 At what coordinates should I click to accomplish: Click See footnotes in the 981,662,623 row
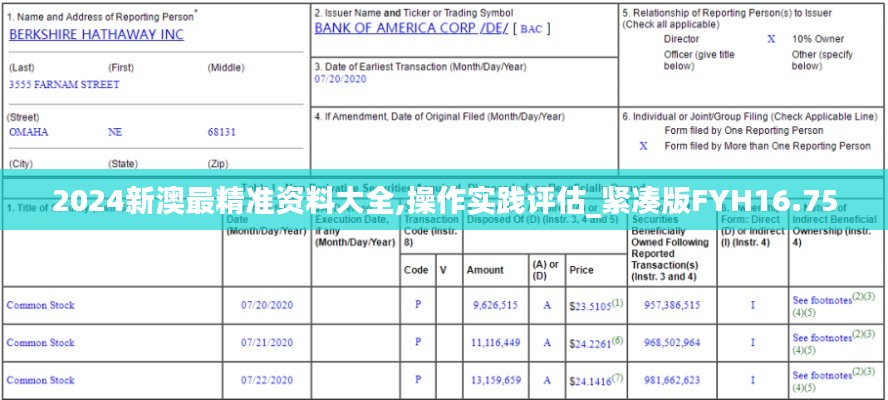pyautogui.click(x=822, y=376)
